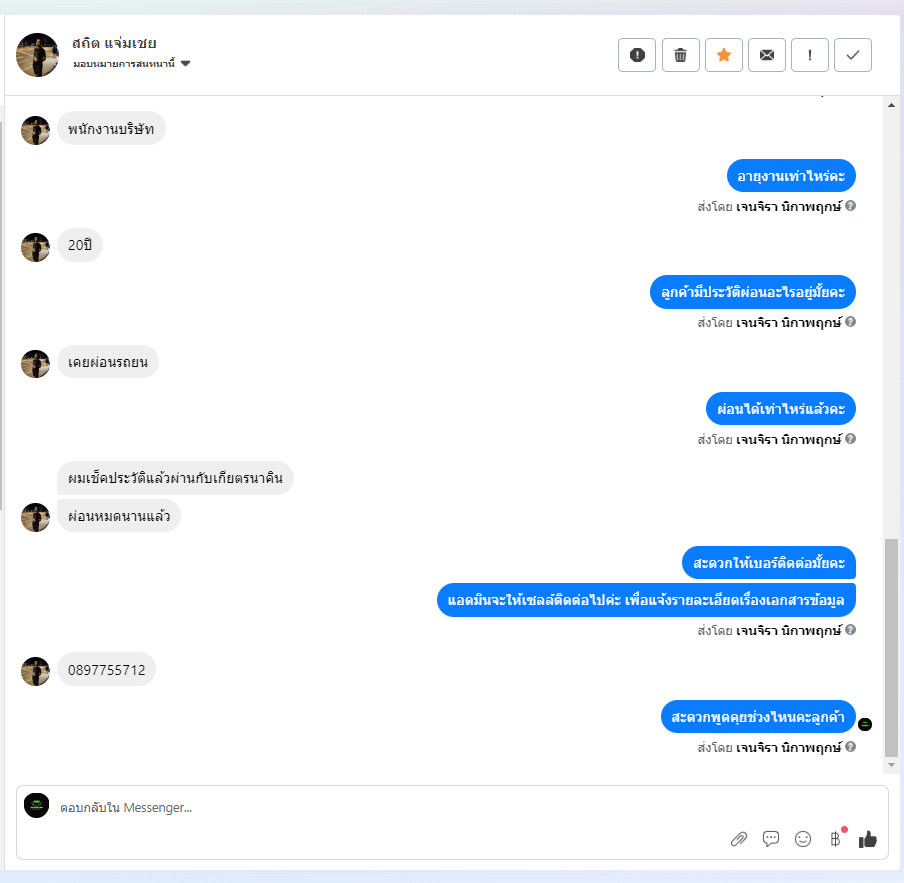Screen dimensions: 904x883
Task: Click the chat scrollbar thumb
Action: [x=891, y=647]
